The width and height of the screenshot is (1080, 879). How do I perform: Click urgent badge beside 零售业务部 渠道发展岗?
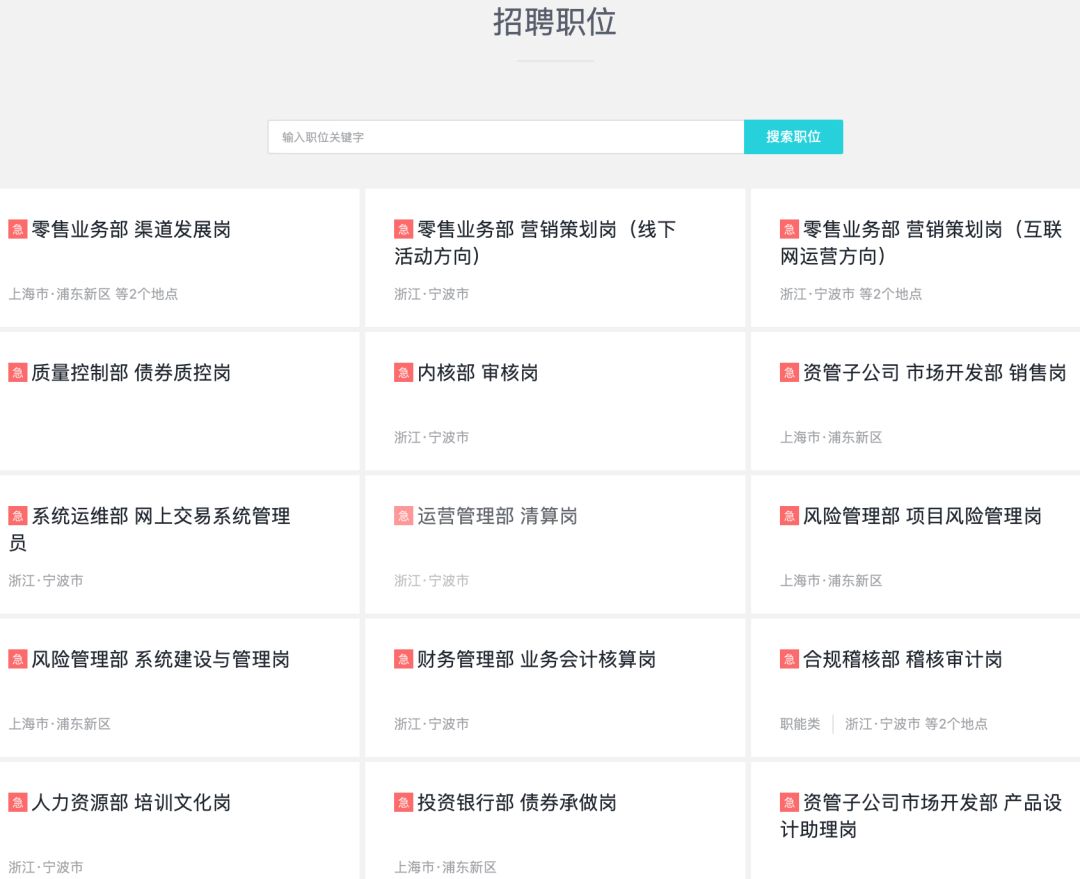[18, 230]
